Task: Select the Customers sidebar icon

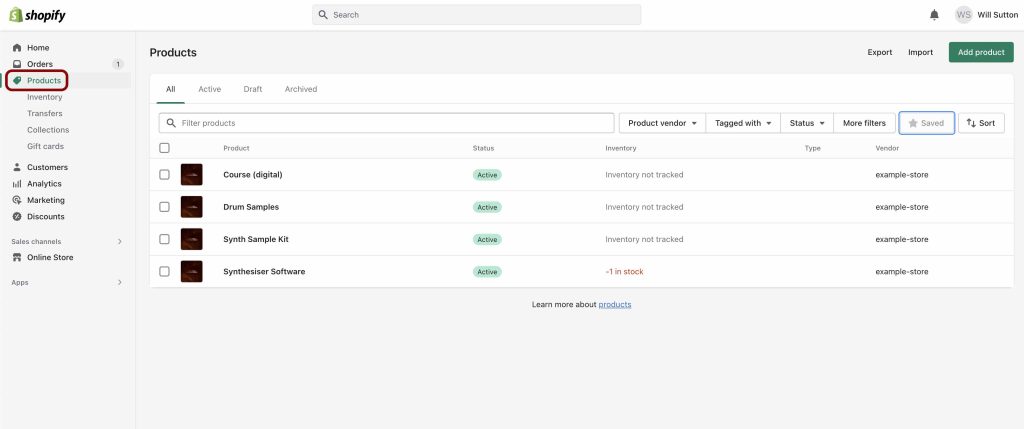Action: pyautogui.click(x=17, y=167)
